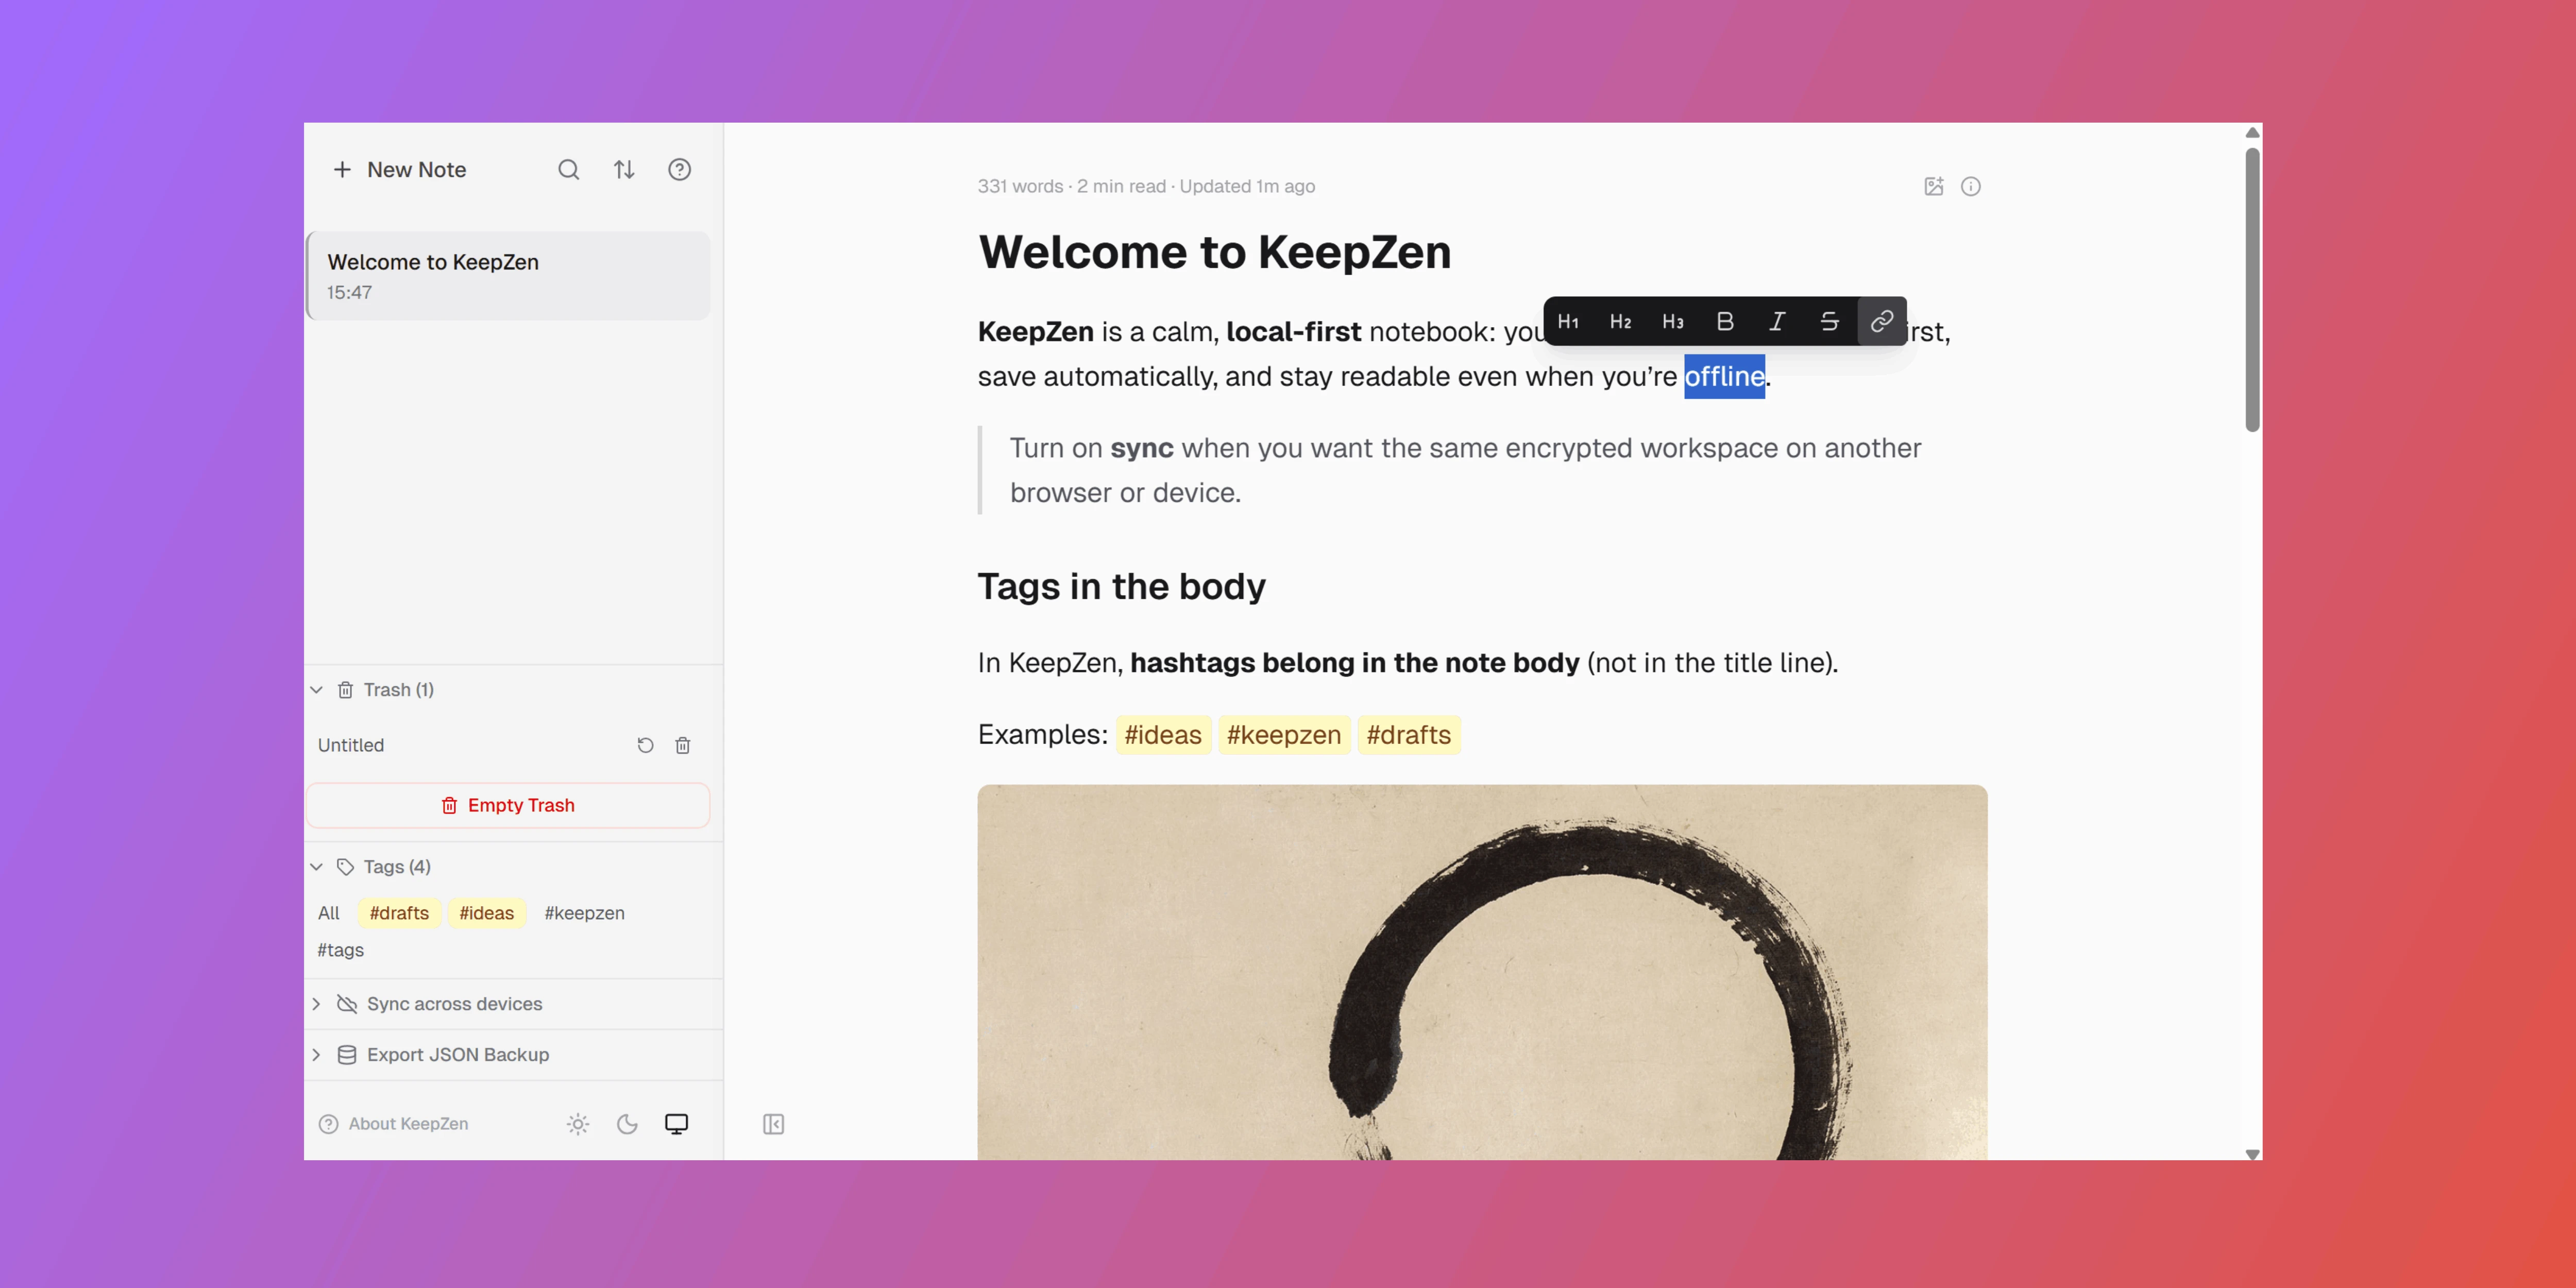Select the Welcome to KeepZen note

coord(508,276)
